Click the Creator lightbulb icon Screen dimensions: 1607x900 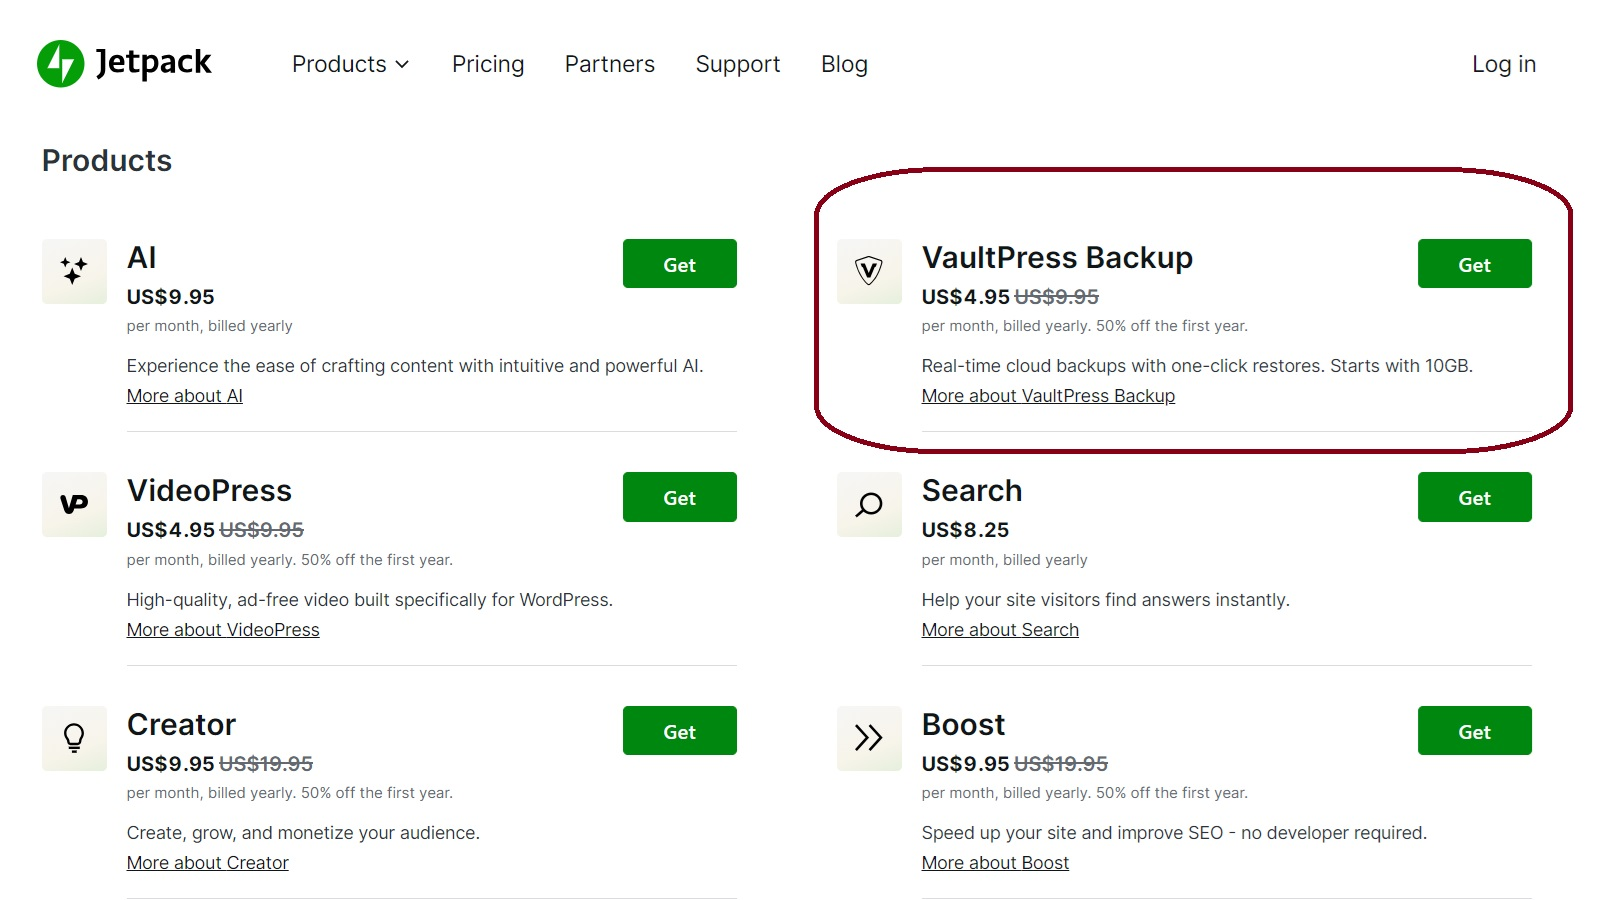(74, 738)
